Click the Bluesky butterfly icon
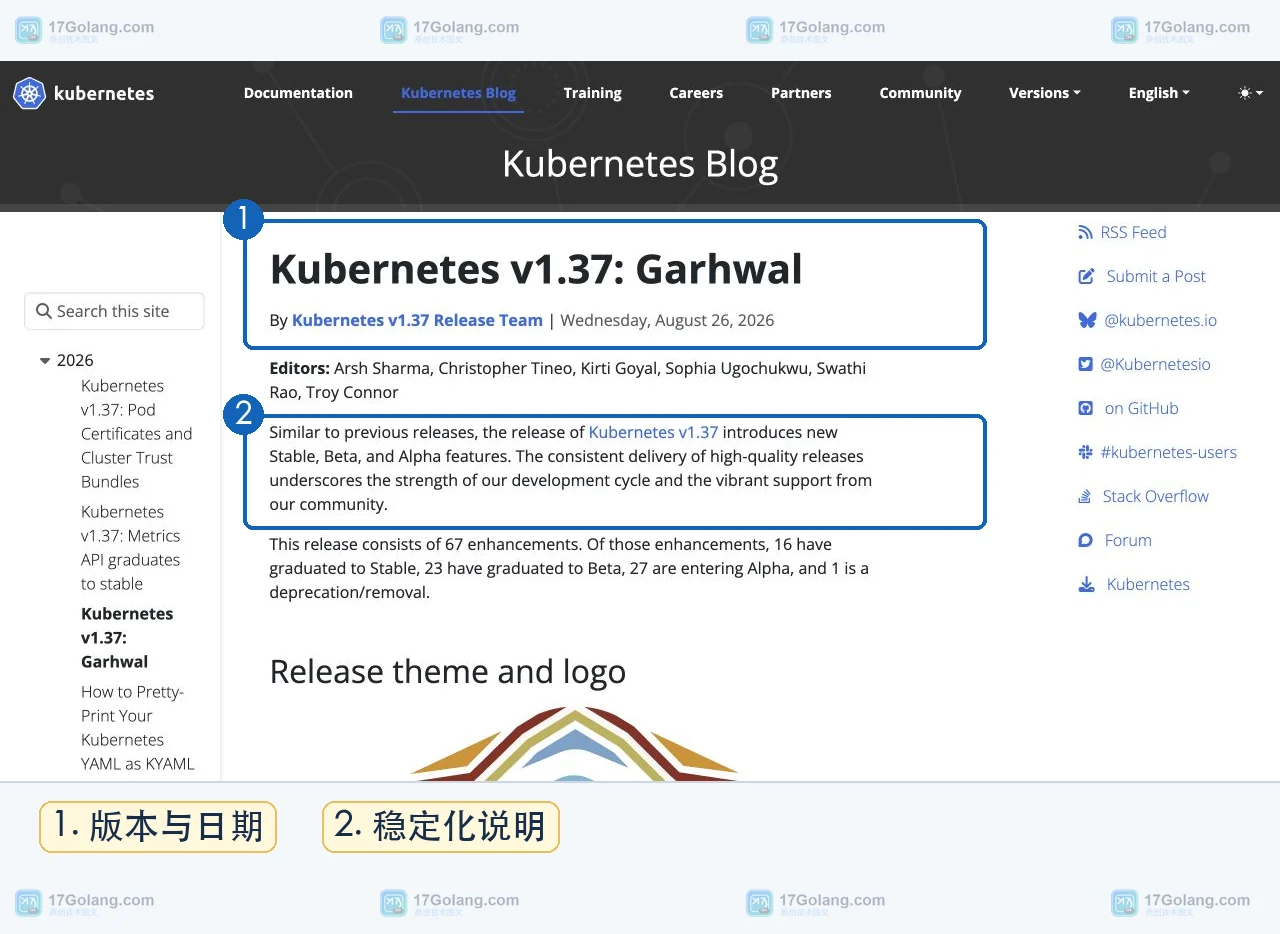1280x934 pixels. click(1087, 320)
